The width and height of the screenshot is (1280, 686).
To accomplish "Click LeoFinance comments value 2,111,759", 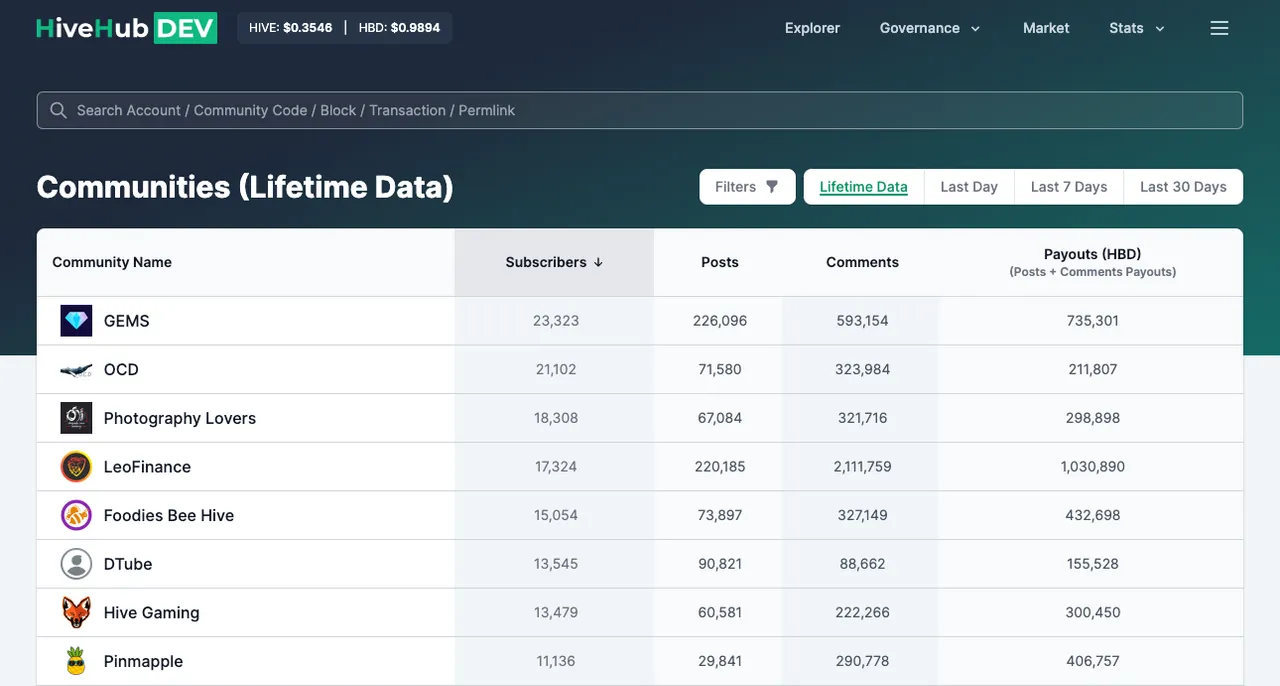I will click(862, 467).
